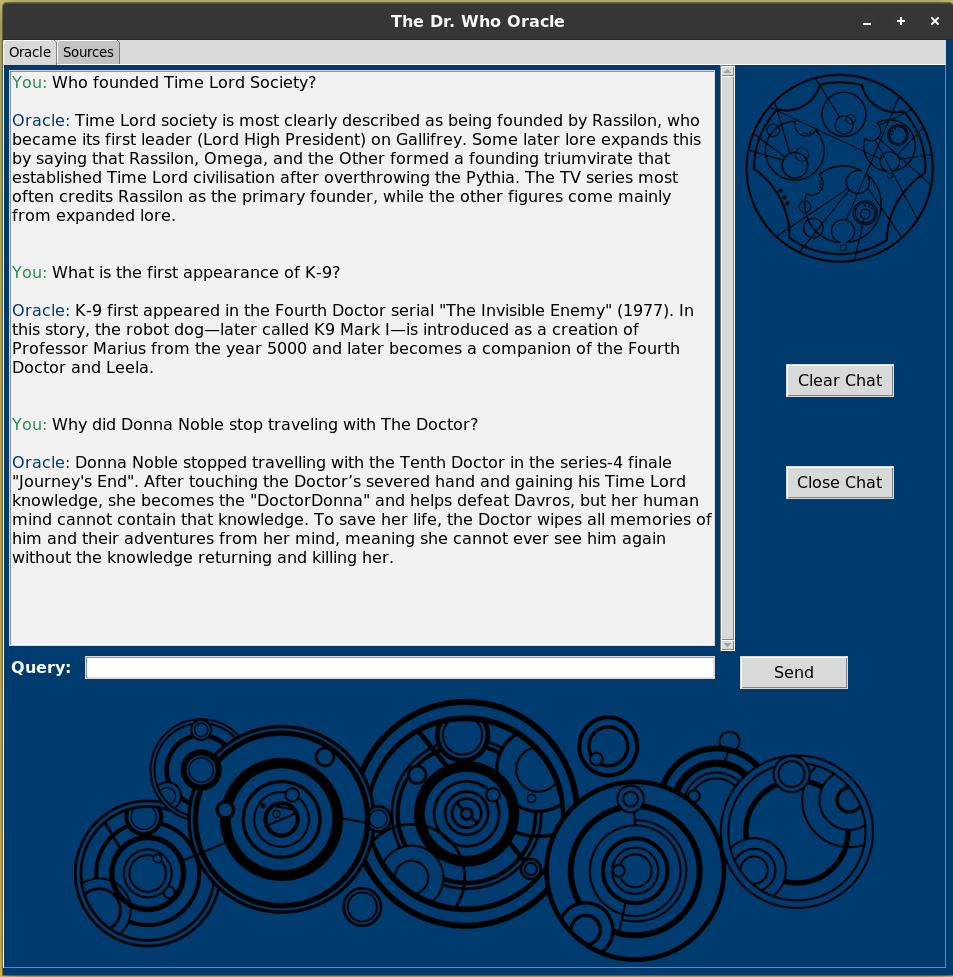Click the Clear Chat button
The width and height of the screenshot is (953, 977).
[x=840, y=381]
